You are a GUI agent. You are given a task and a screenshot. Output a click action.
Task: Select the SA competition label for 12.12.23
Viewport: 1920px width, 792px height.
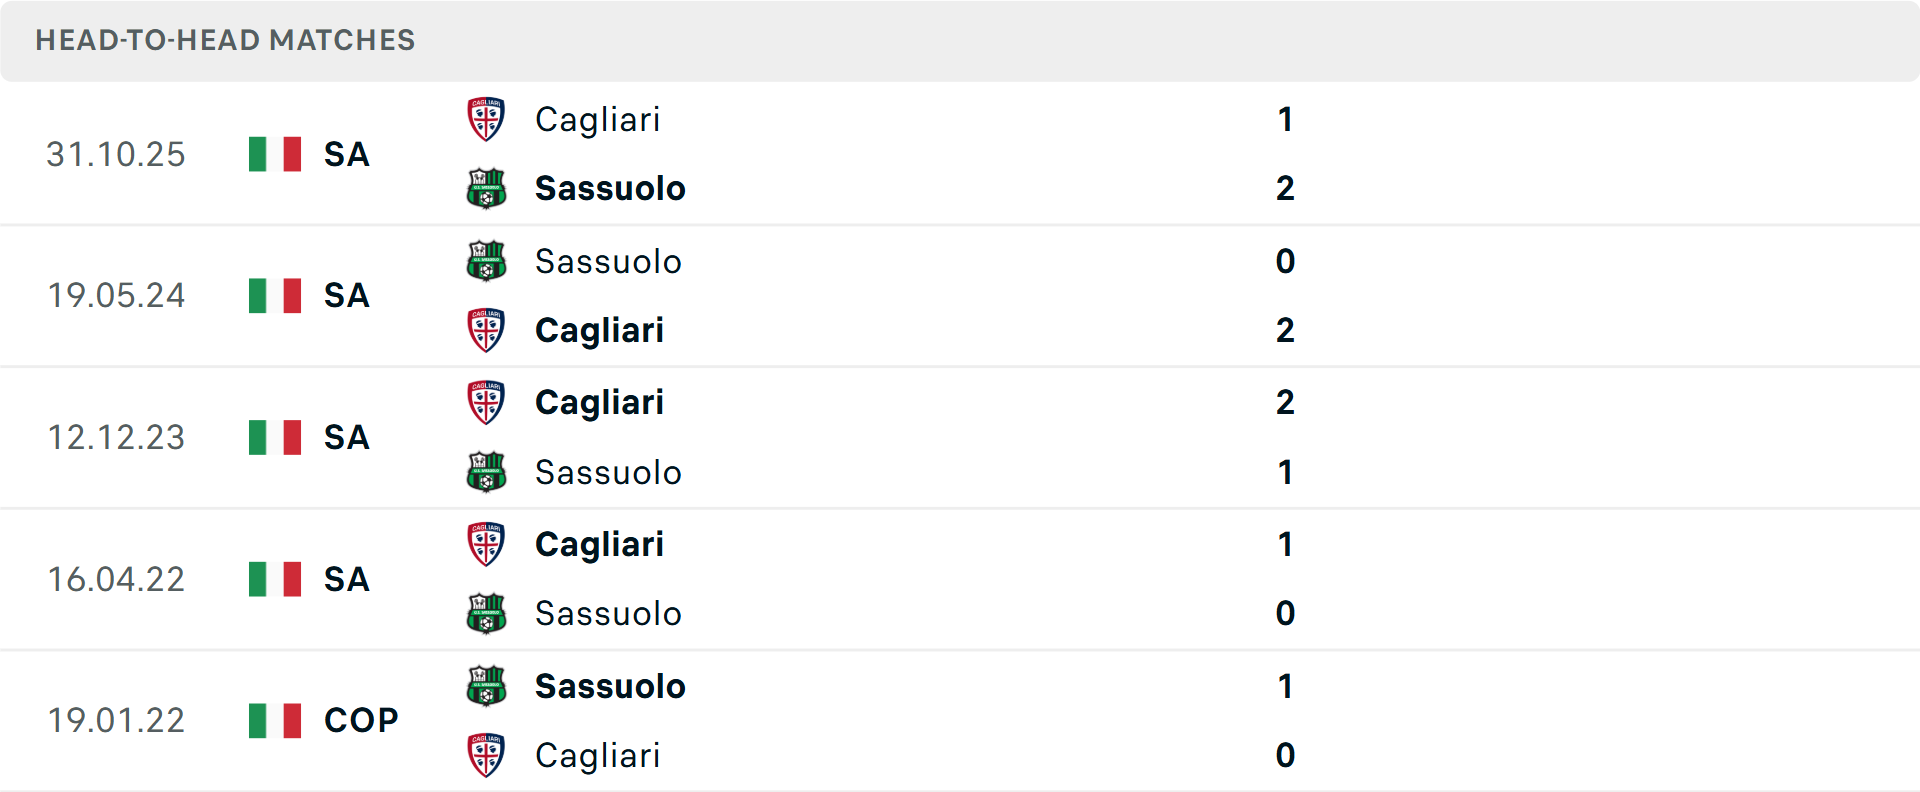point(345,437)
